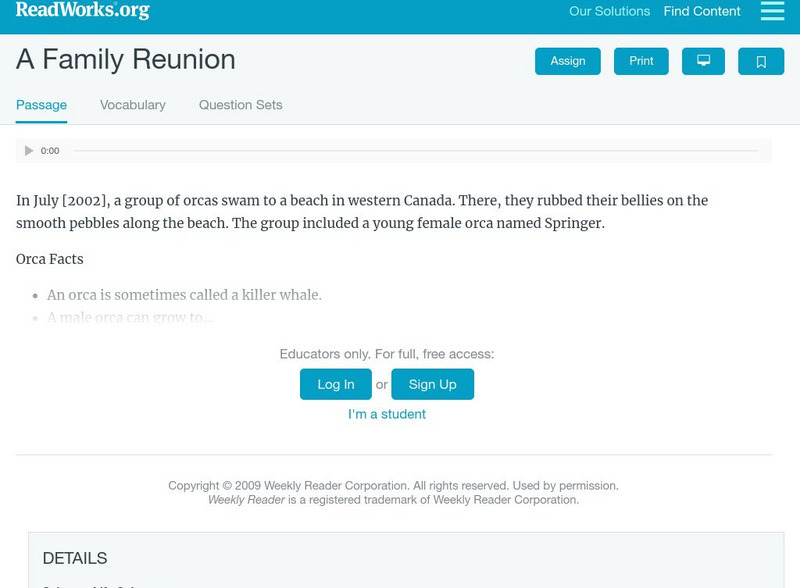Click the Orca Facts subheading
Screen dimensions: 800x588
(x=50, y=259)
